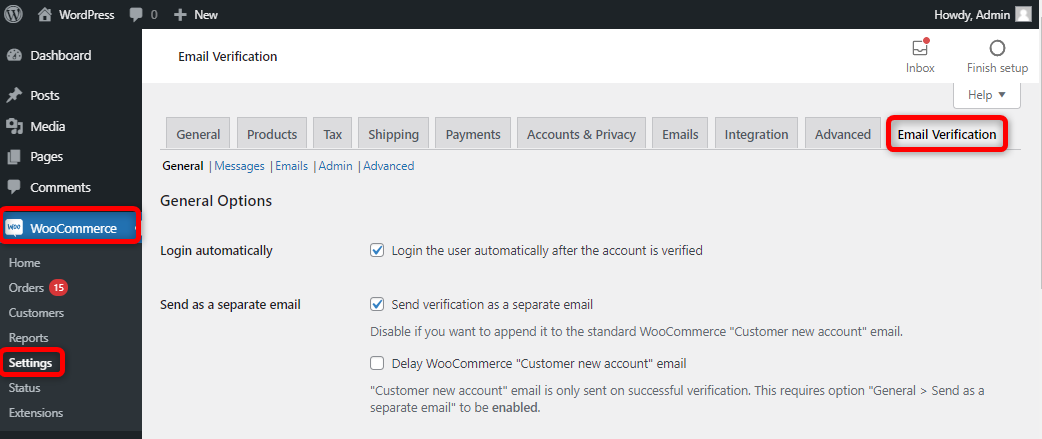The width and height of the screenshot is (1042, 439).
Task: Go to Accounts & Privacy tab
Action: [x=581, y=134]
